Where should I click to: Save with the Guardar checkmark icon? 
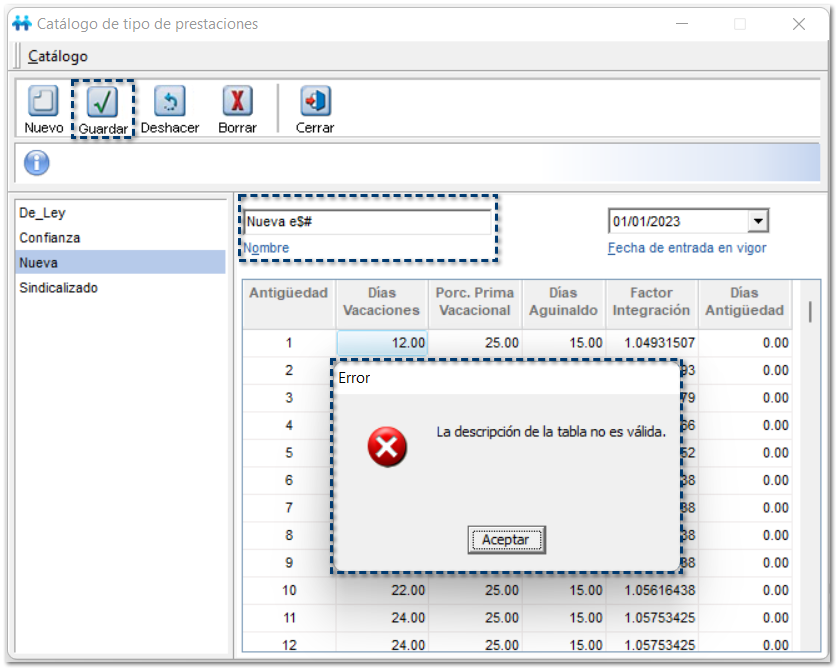(x=103, y=102)
